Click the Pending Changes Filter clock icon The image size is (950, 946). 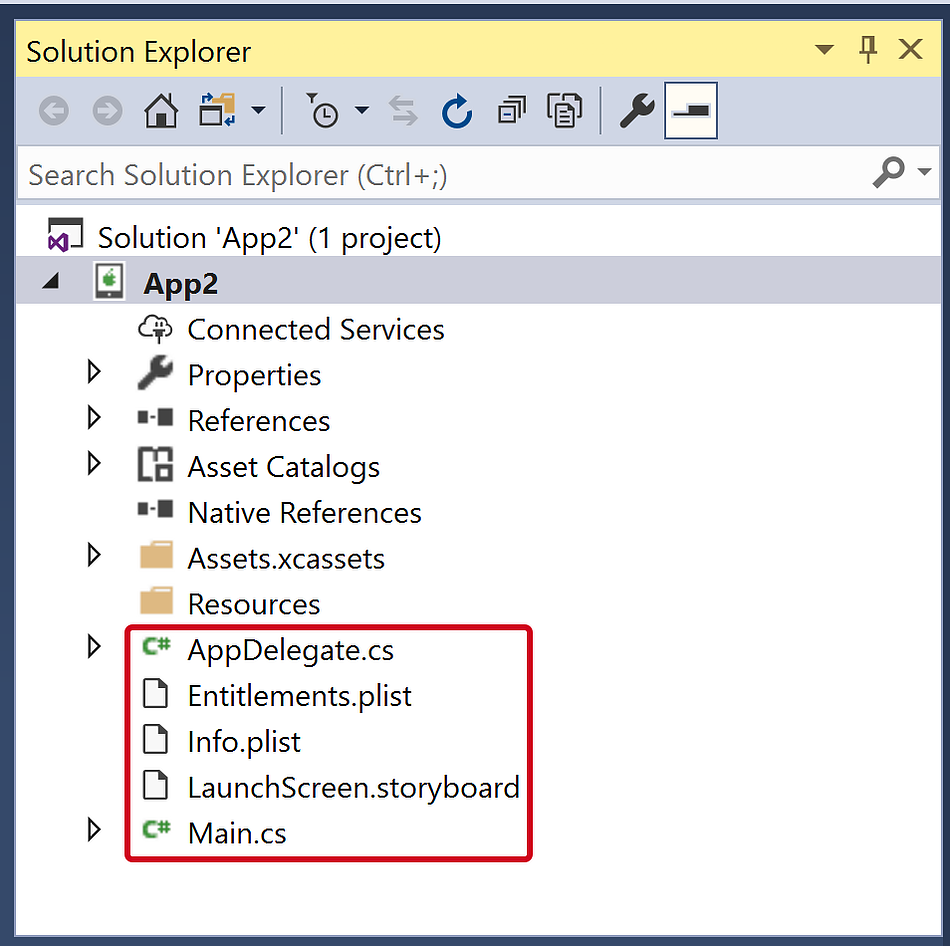322,111
